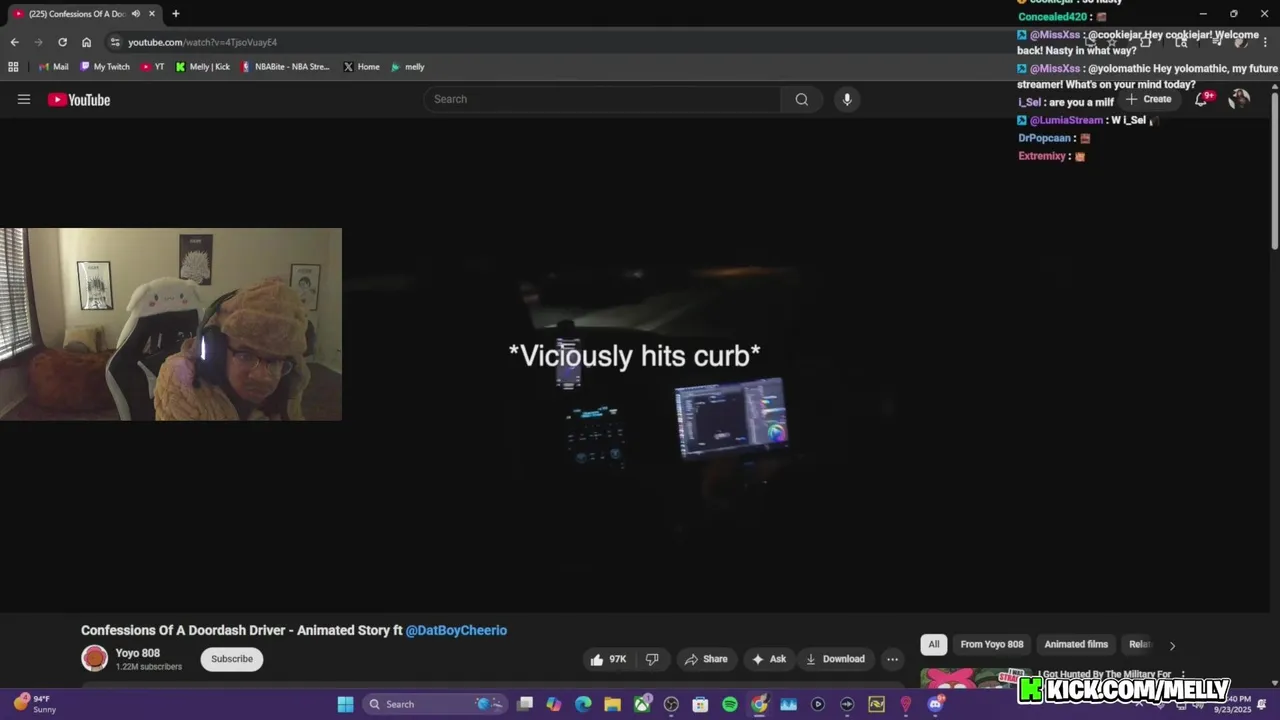Image resolution: width=1280 pixels, height=720 pixels.
Task: Select the All filter chip
Action: coord(933,644)
